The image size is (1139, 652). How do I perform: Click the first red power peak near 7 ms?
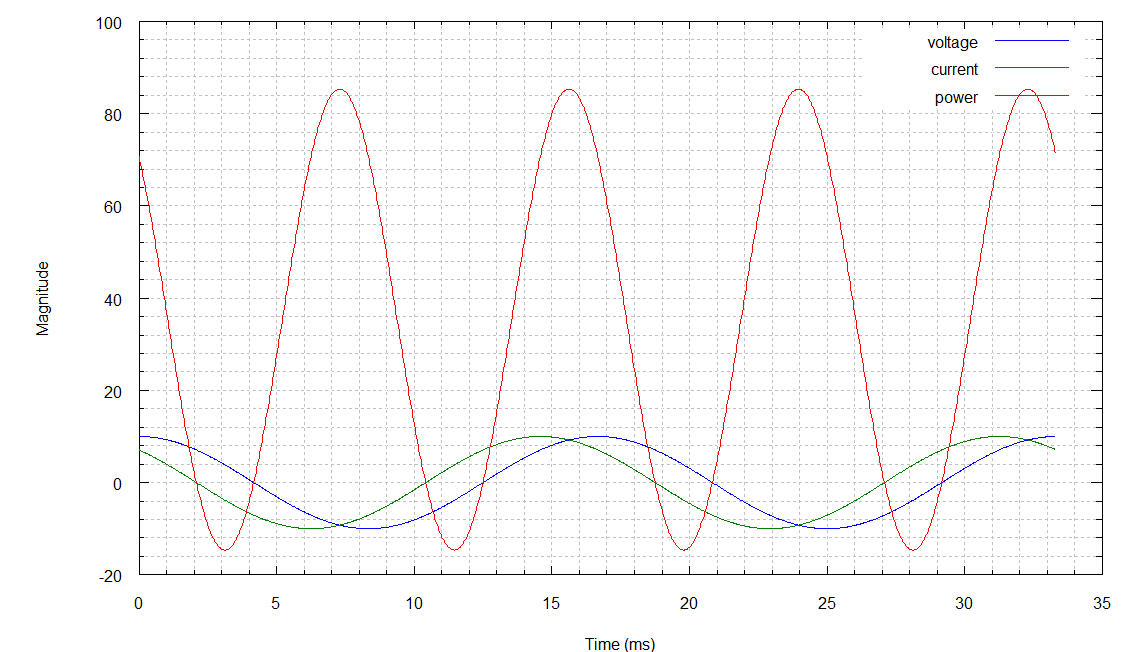coord(340,90)
